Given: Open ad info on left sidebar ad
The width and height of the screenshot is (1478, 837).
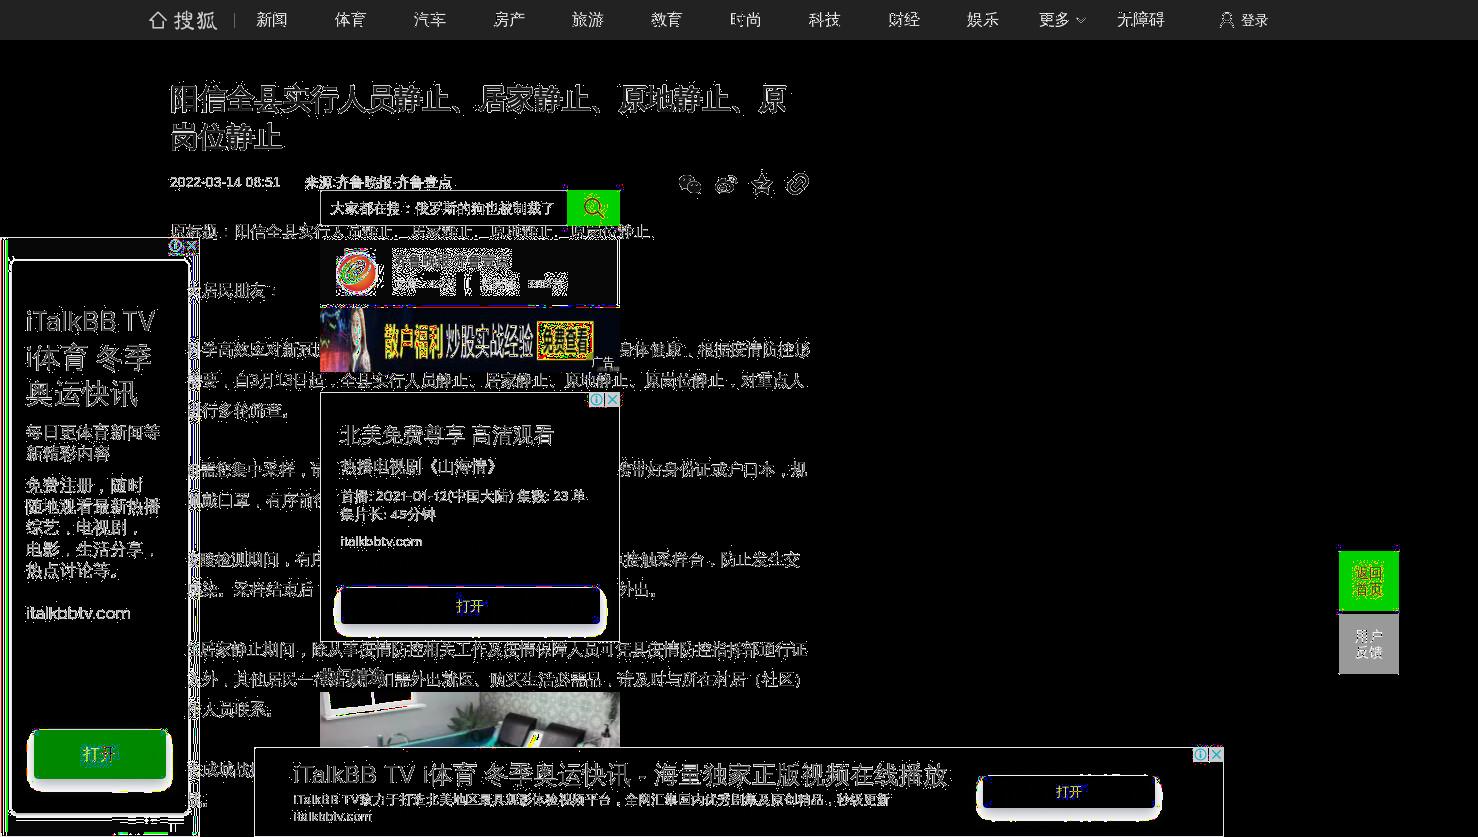Looking at the screenshot, I should coord(176,246).
